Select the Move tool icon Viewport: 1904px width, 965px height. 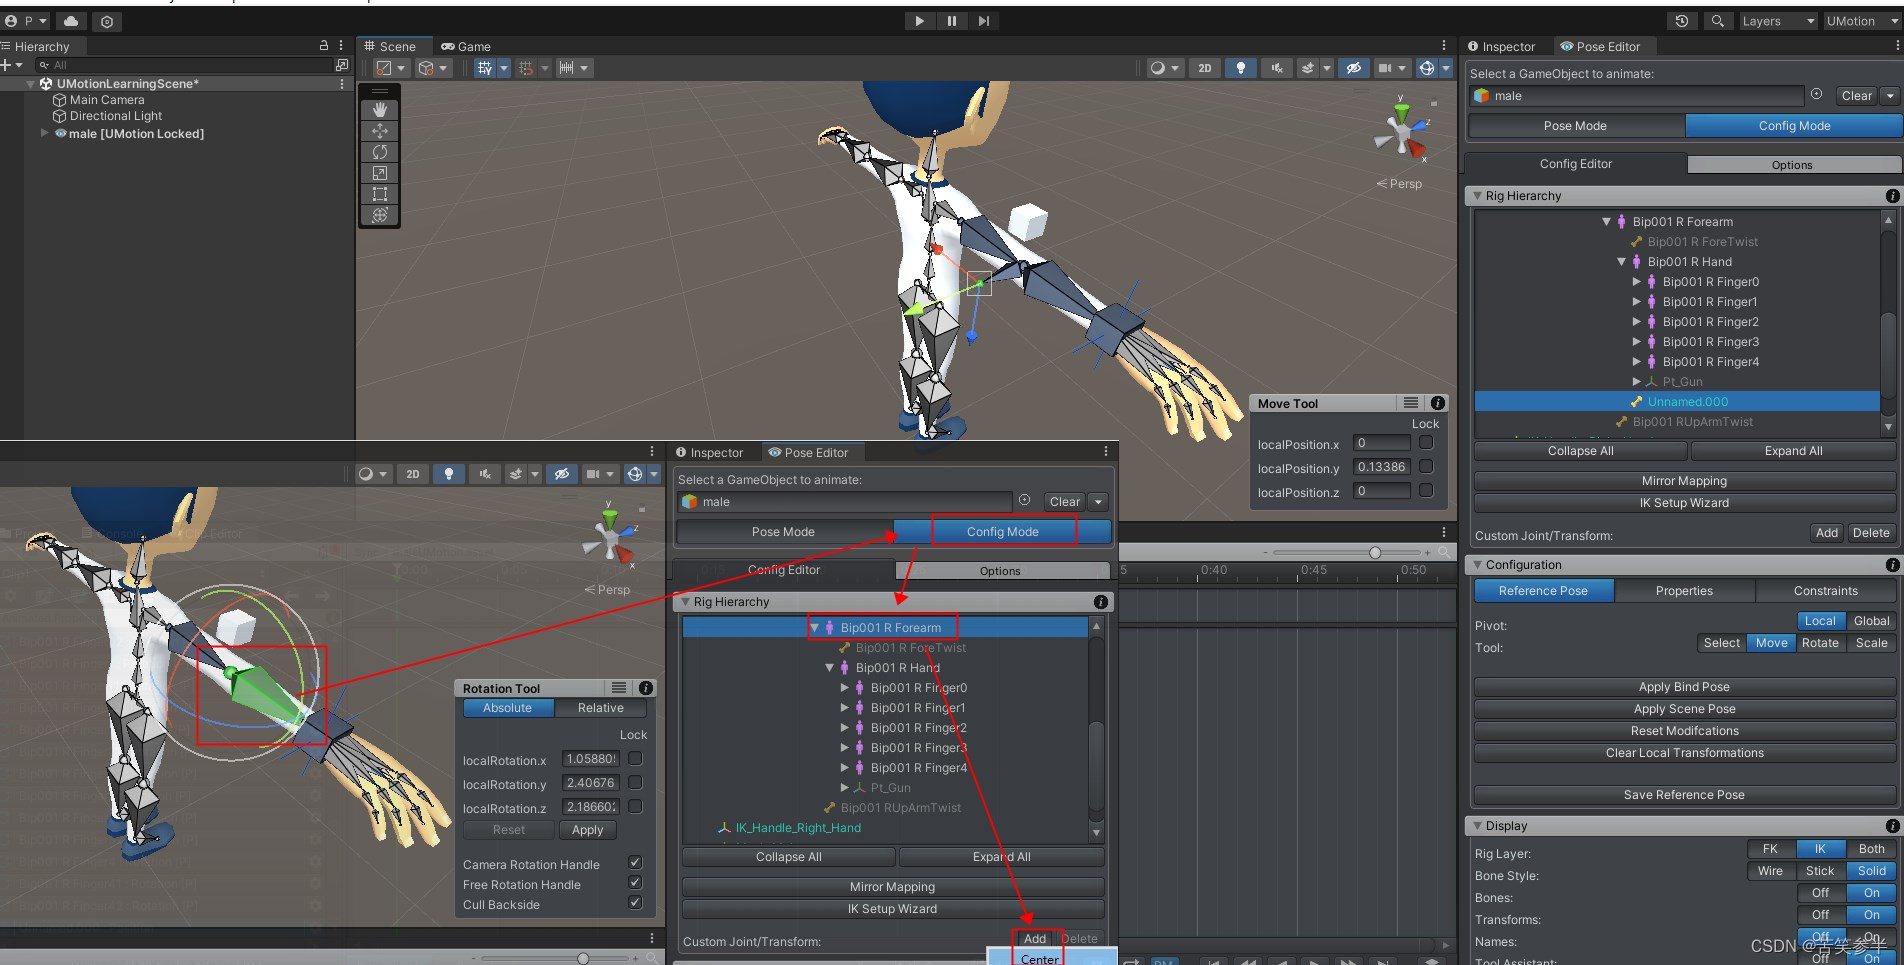pyautogui.click(x=379, y=131)
